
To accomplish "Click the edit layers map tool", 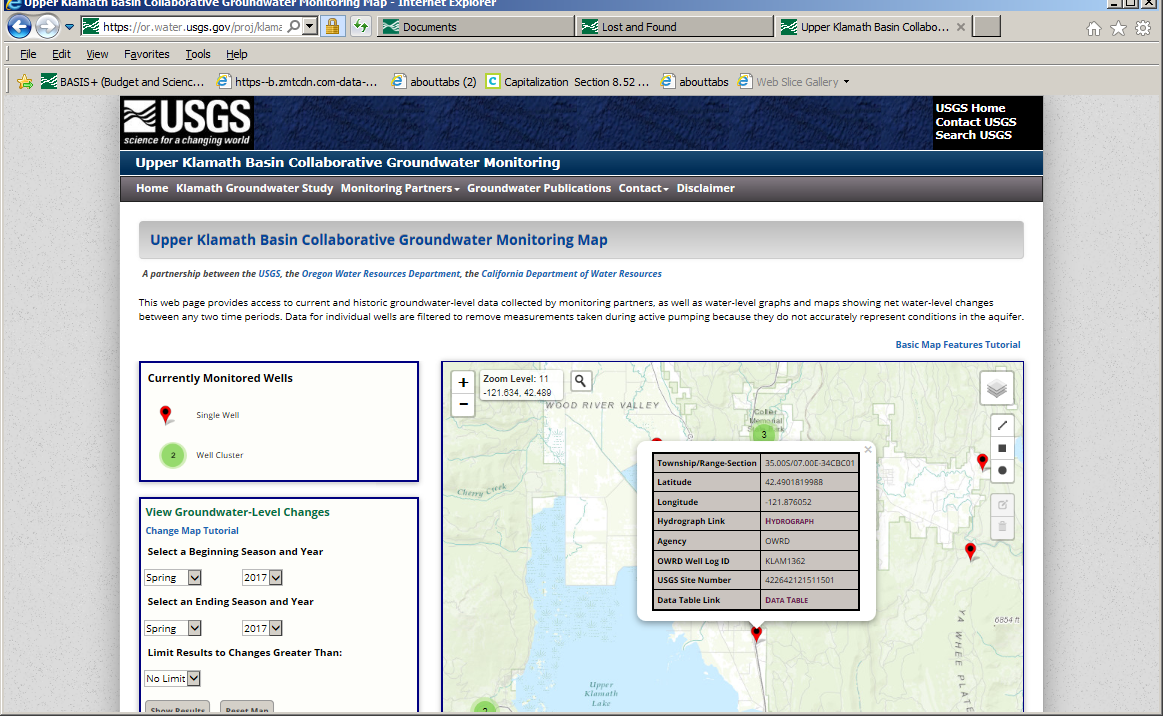I will click(x=1002, y=505).
